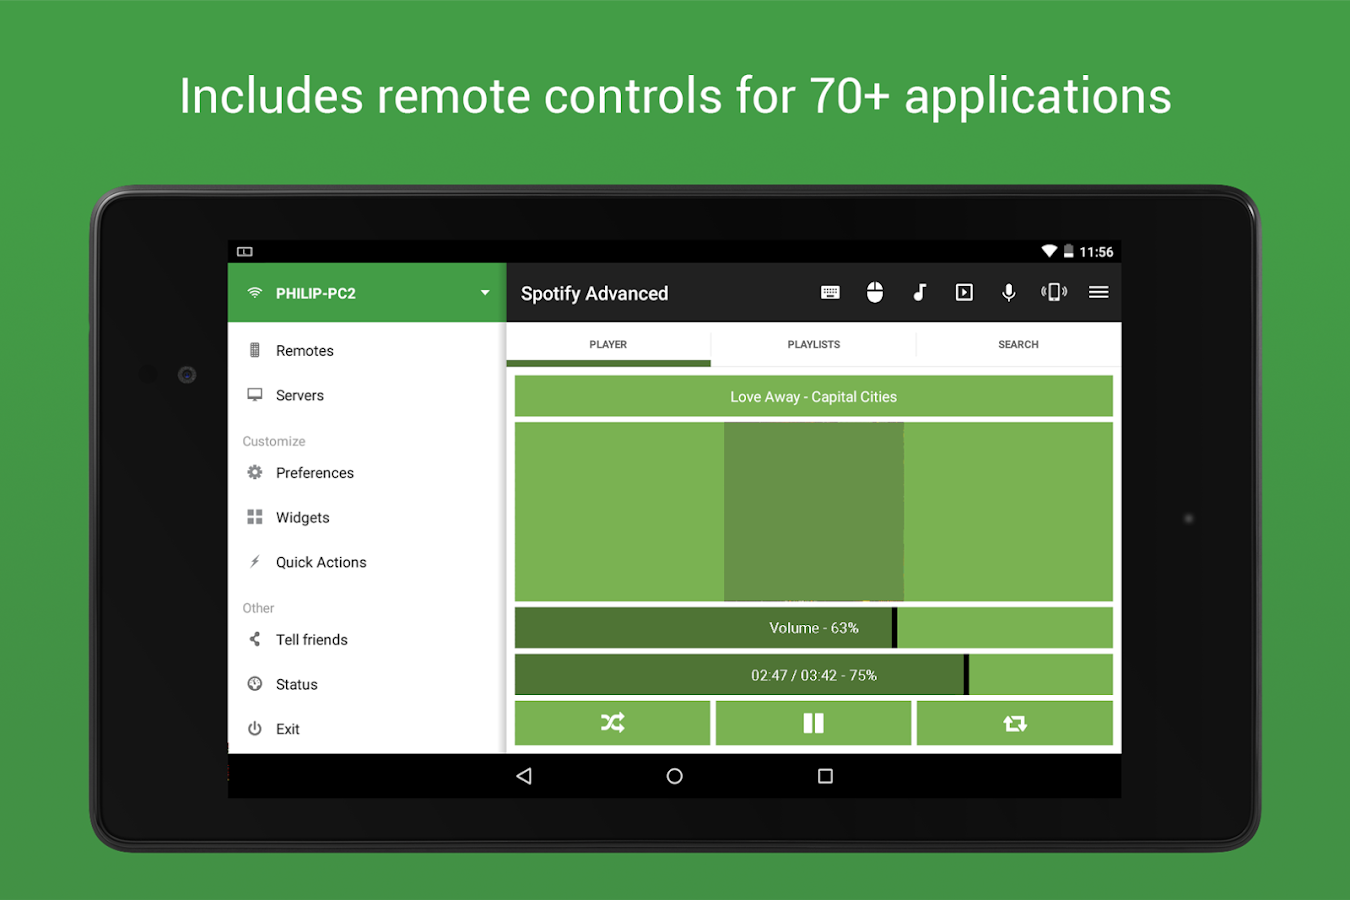Toggle repeat mode in Spotify player
The width and height of the screenshot is (1350, 900).
click(1014, 722)
